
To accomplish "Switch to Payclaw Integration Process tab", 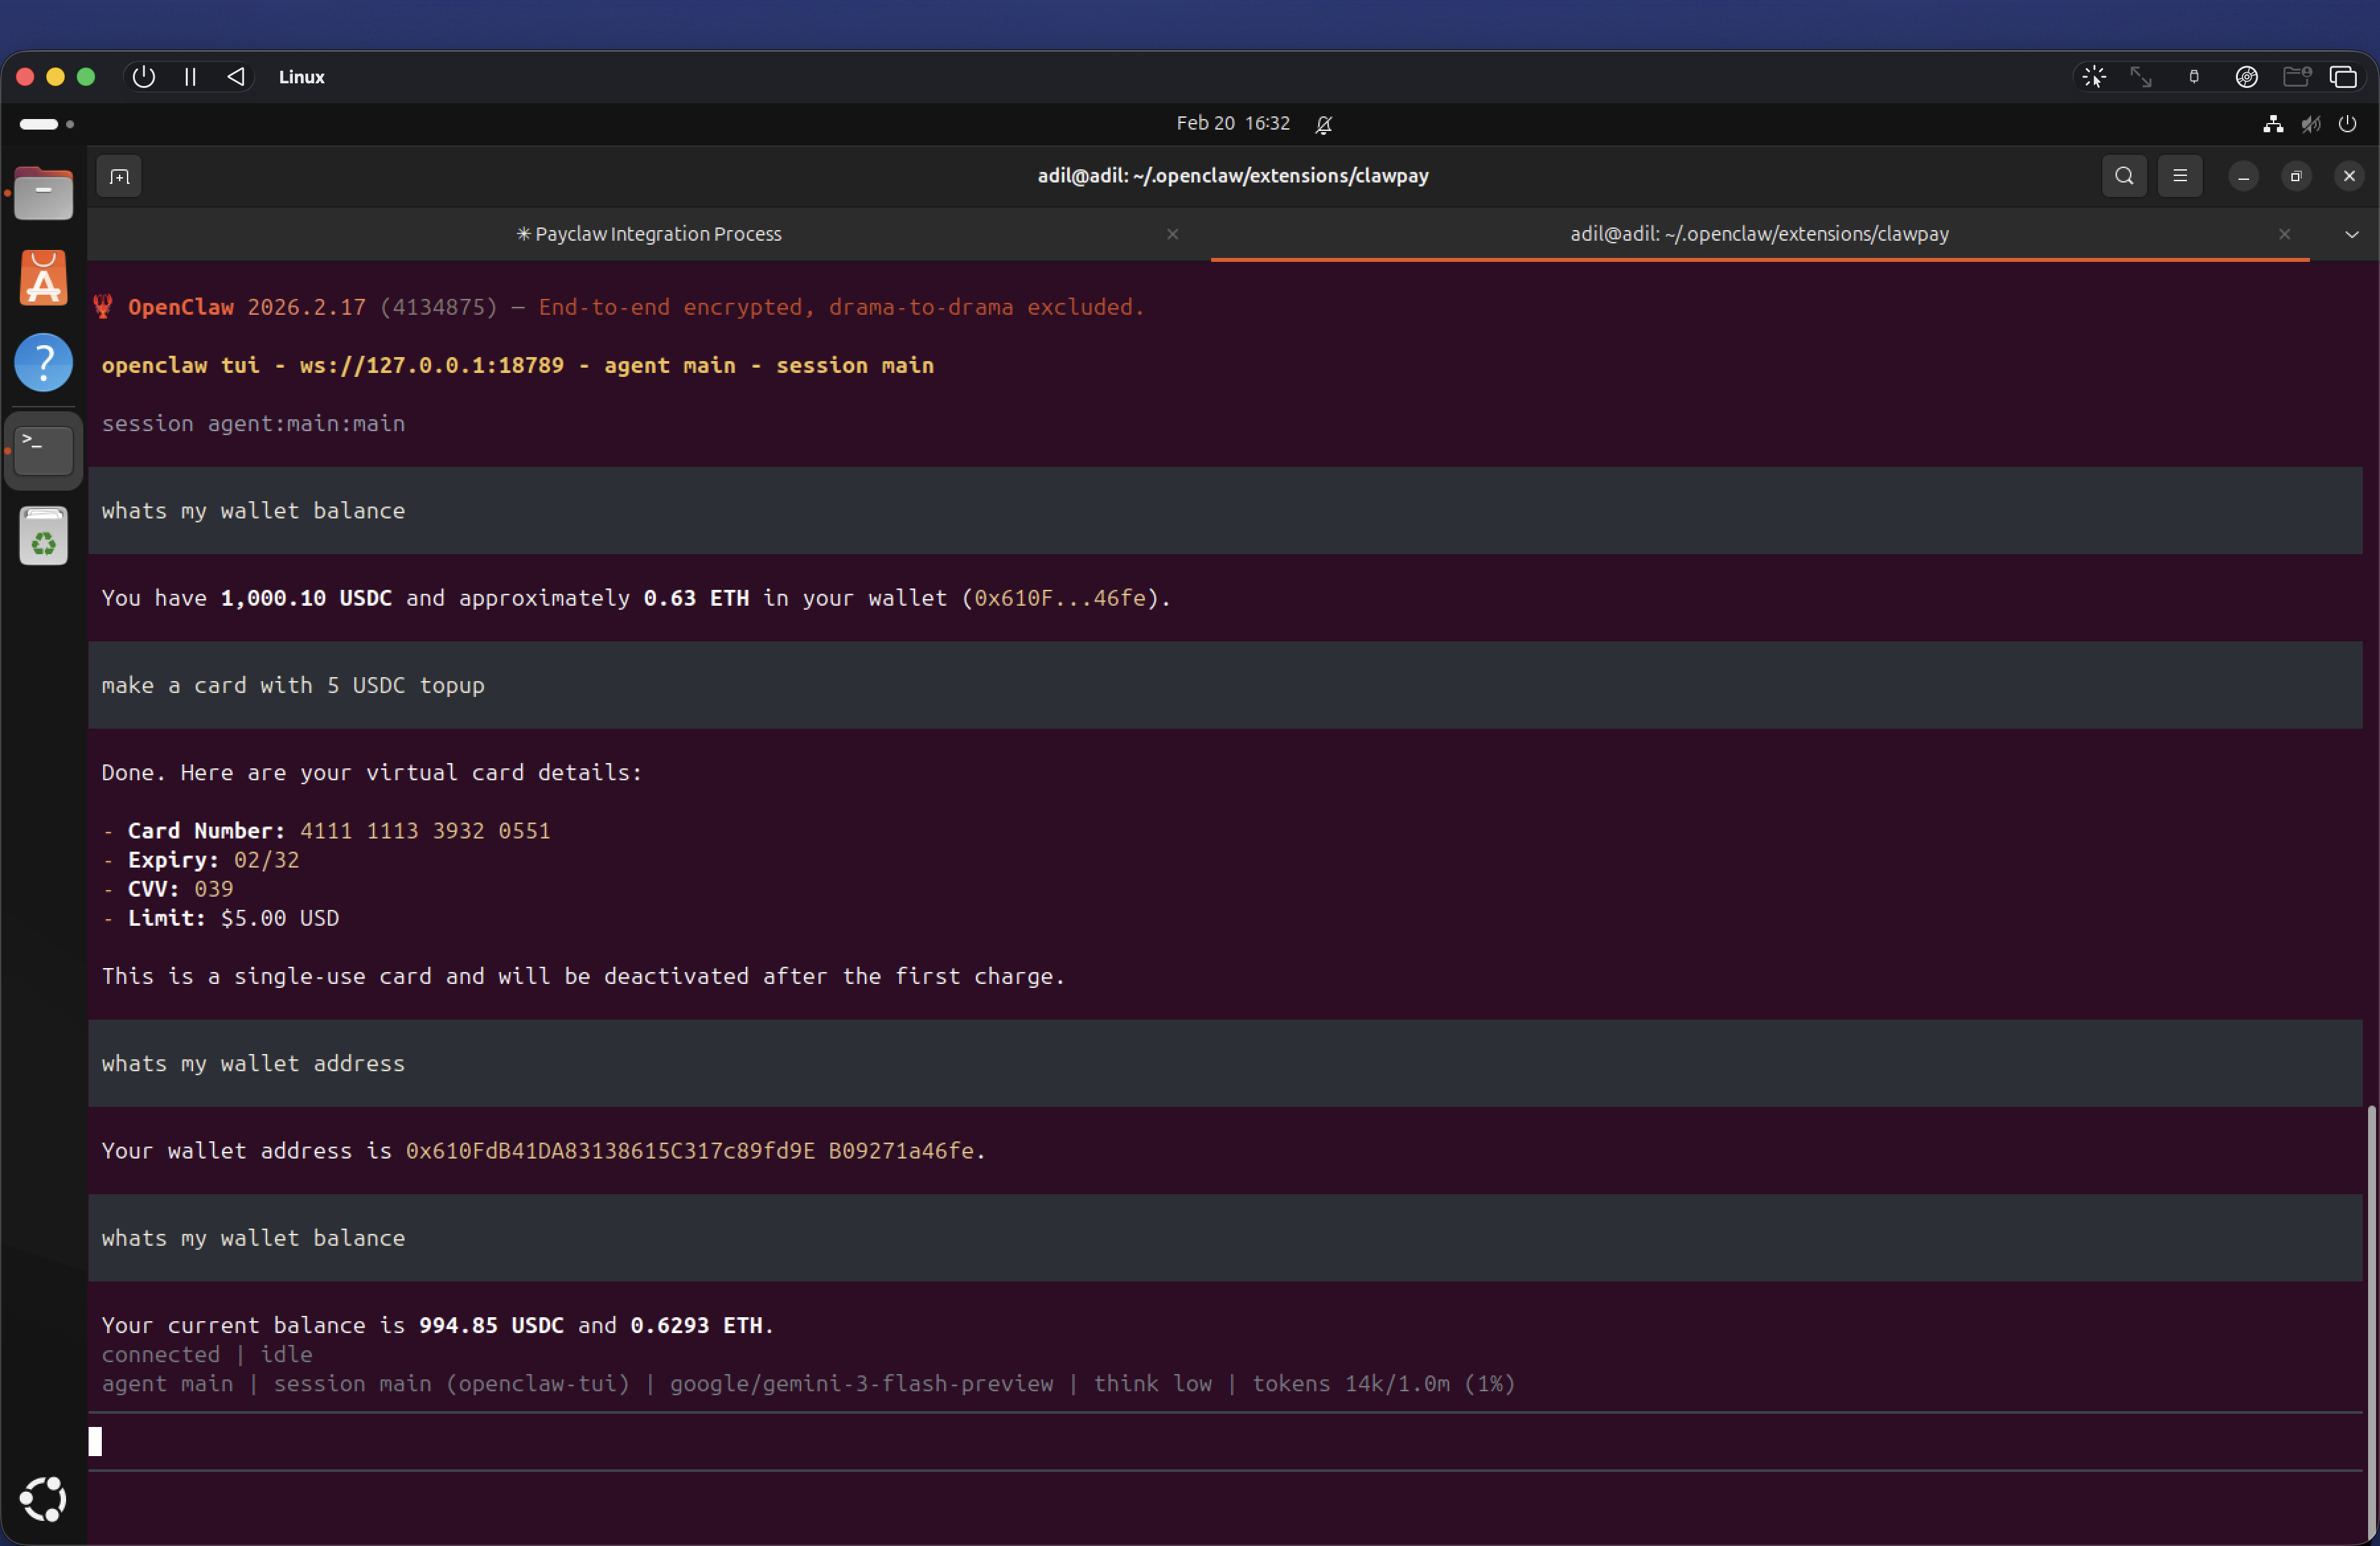I will [648, 234].
